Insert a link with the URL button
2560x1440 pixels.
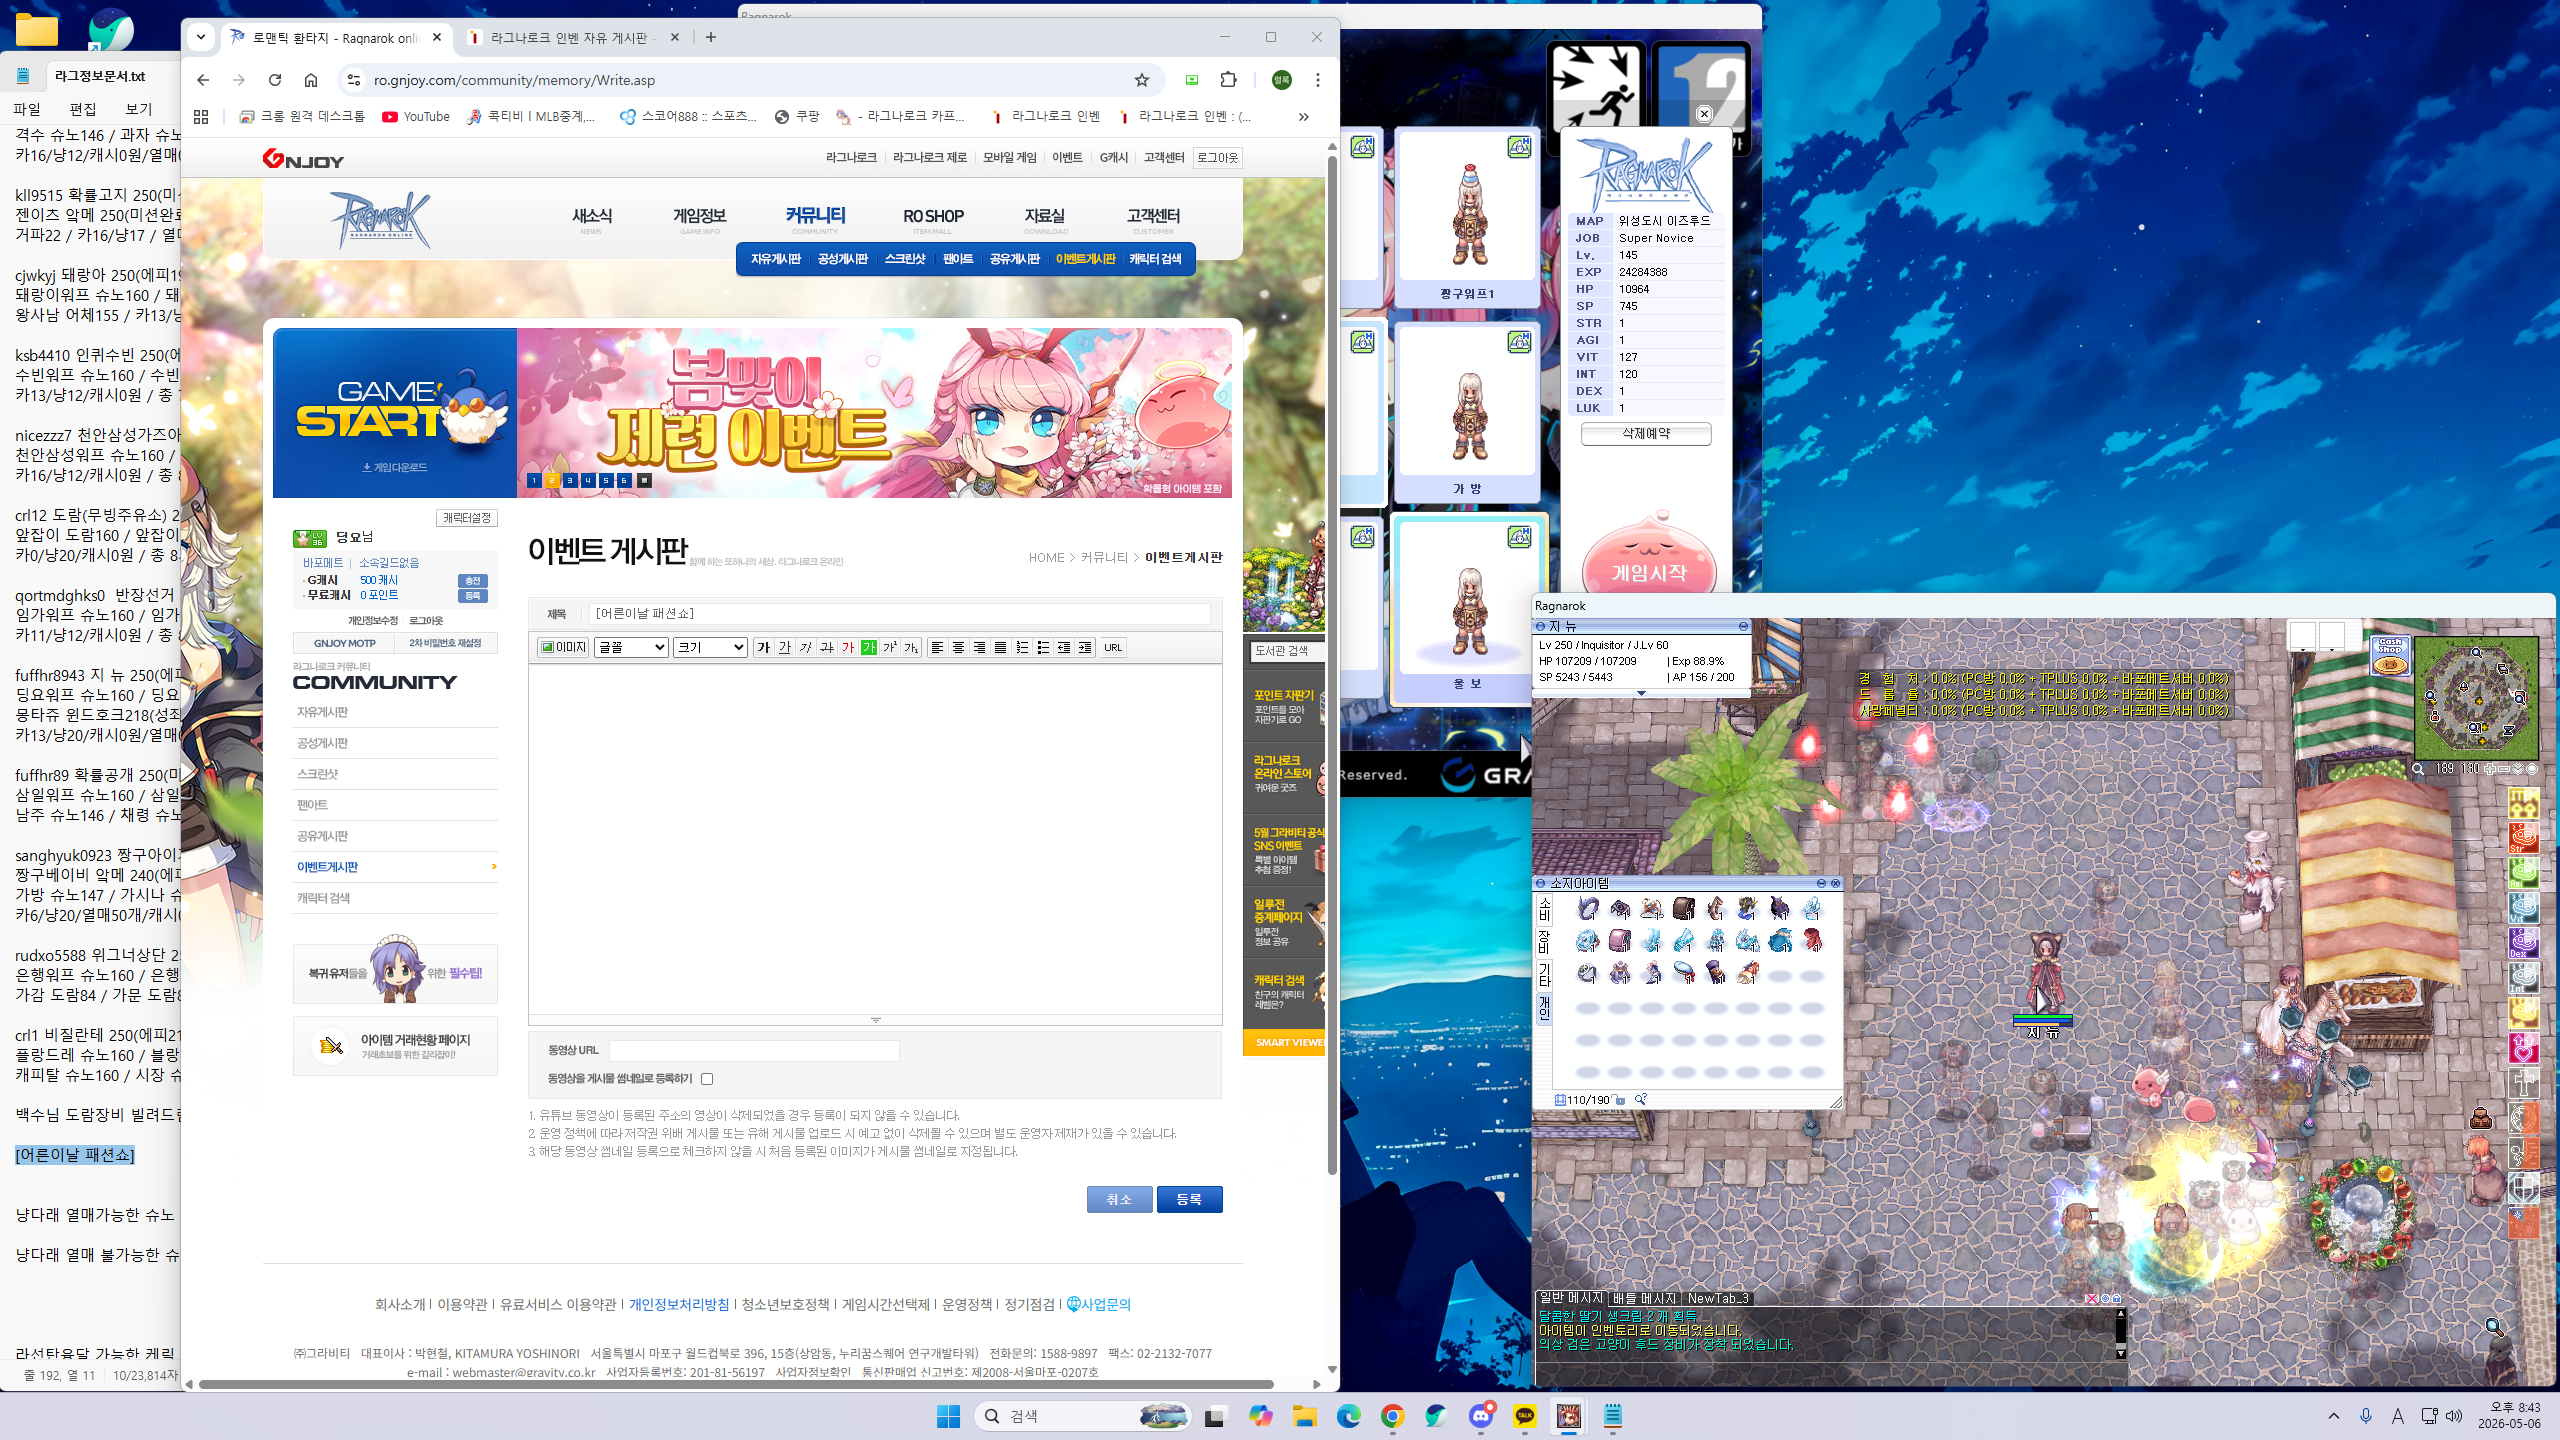point(1113,648)
